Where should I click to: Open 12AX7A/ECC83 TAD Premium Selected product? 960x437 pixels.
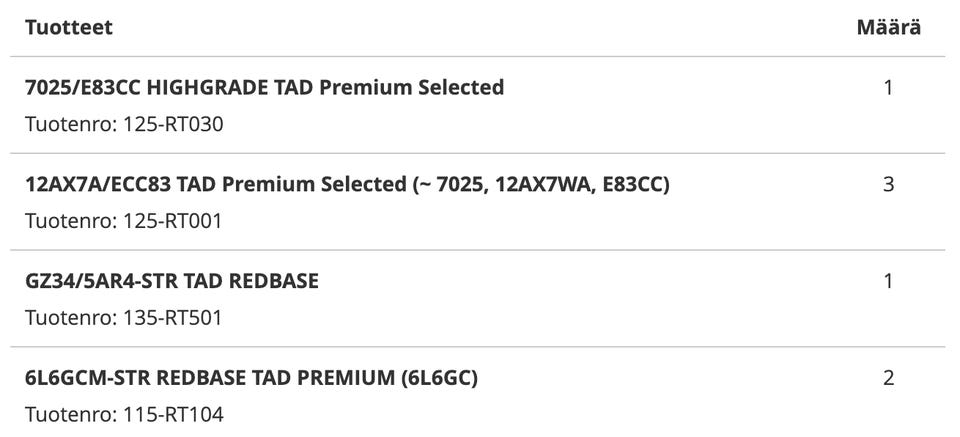[347, 184]
